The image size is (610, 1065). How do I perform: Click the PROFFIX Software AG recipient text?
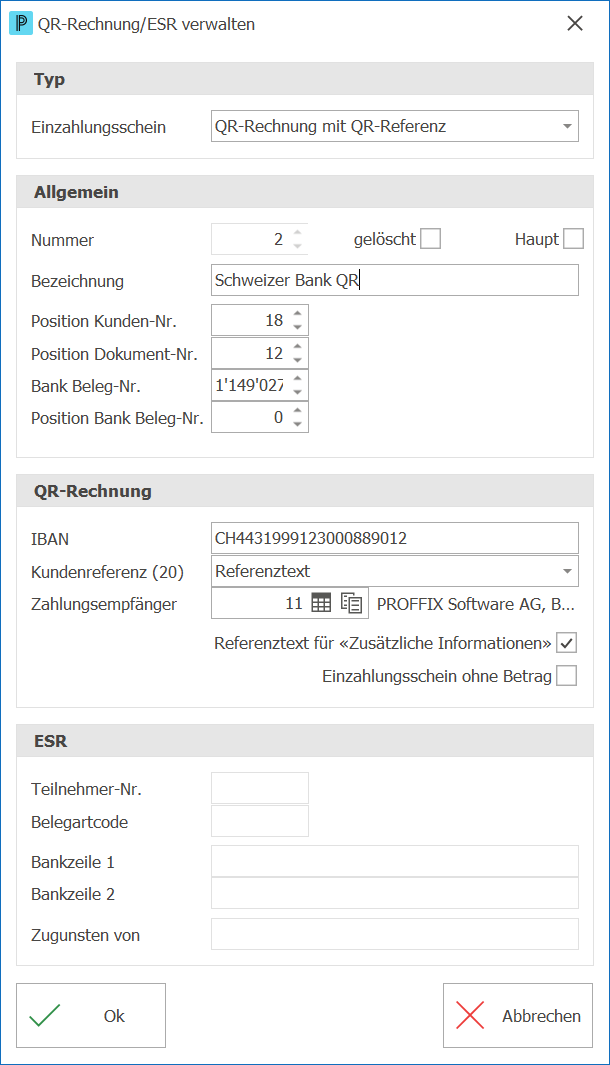click(476, 604)
